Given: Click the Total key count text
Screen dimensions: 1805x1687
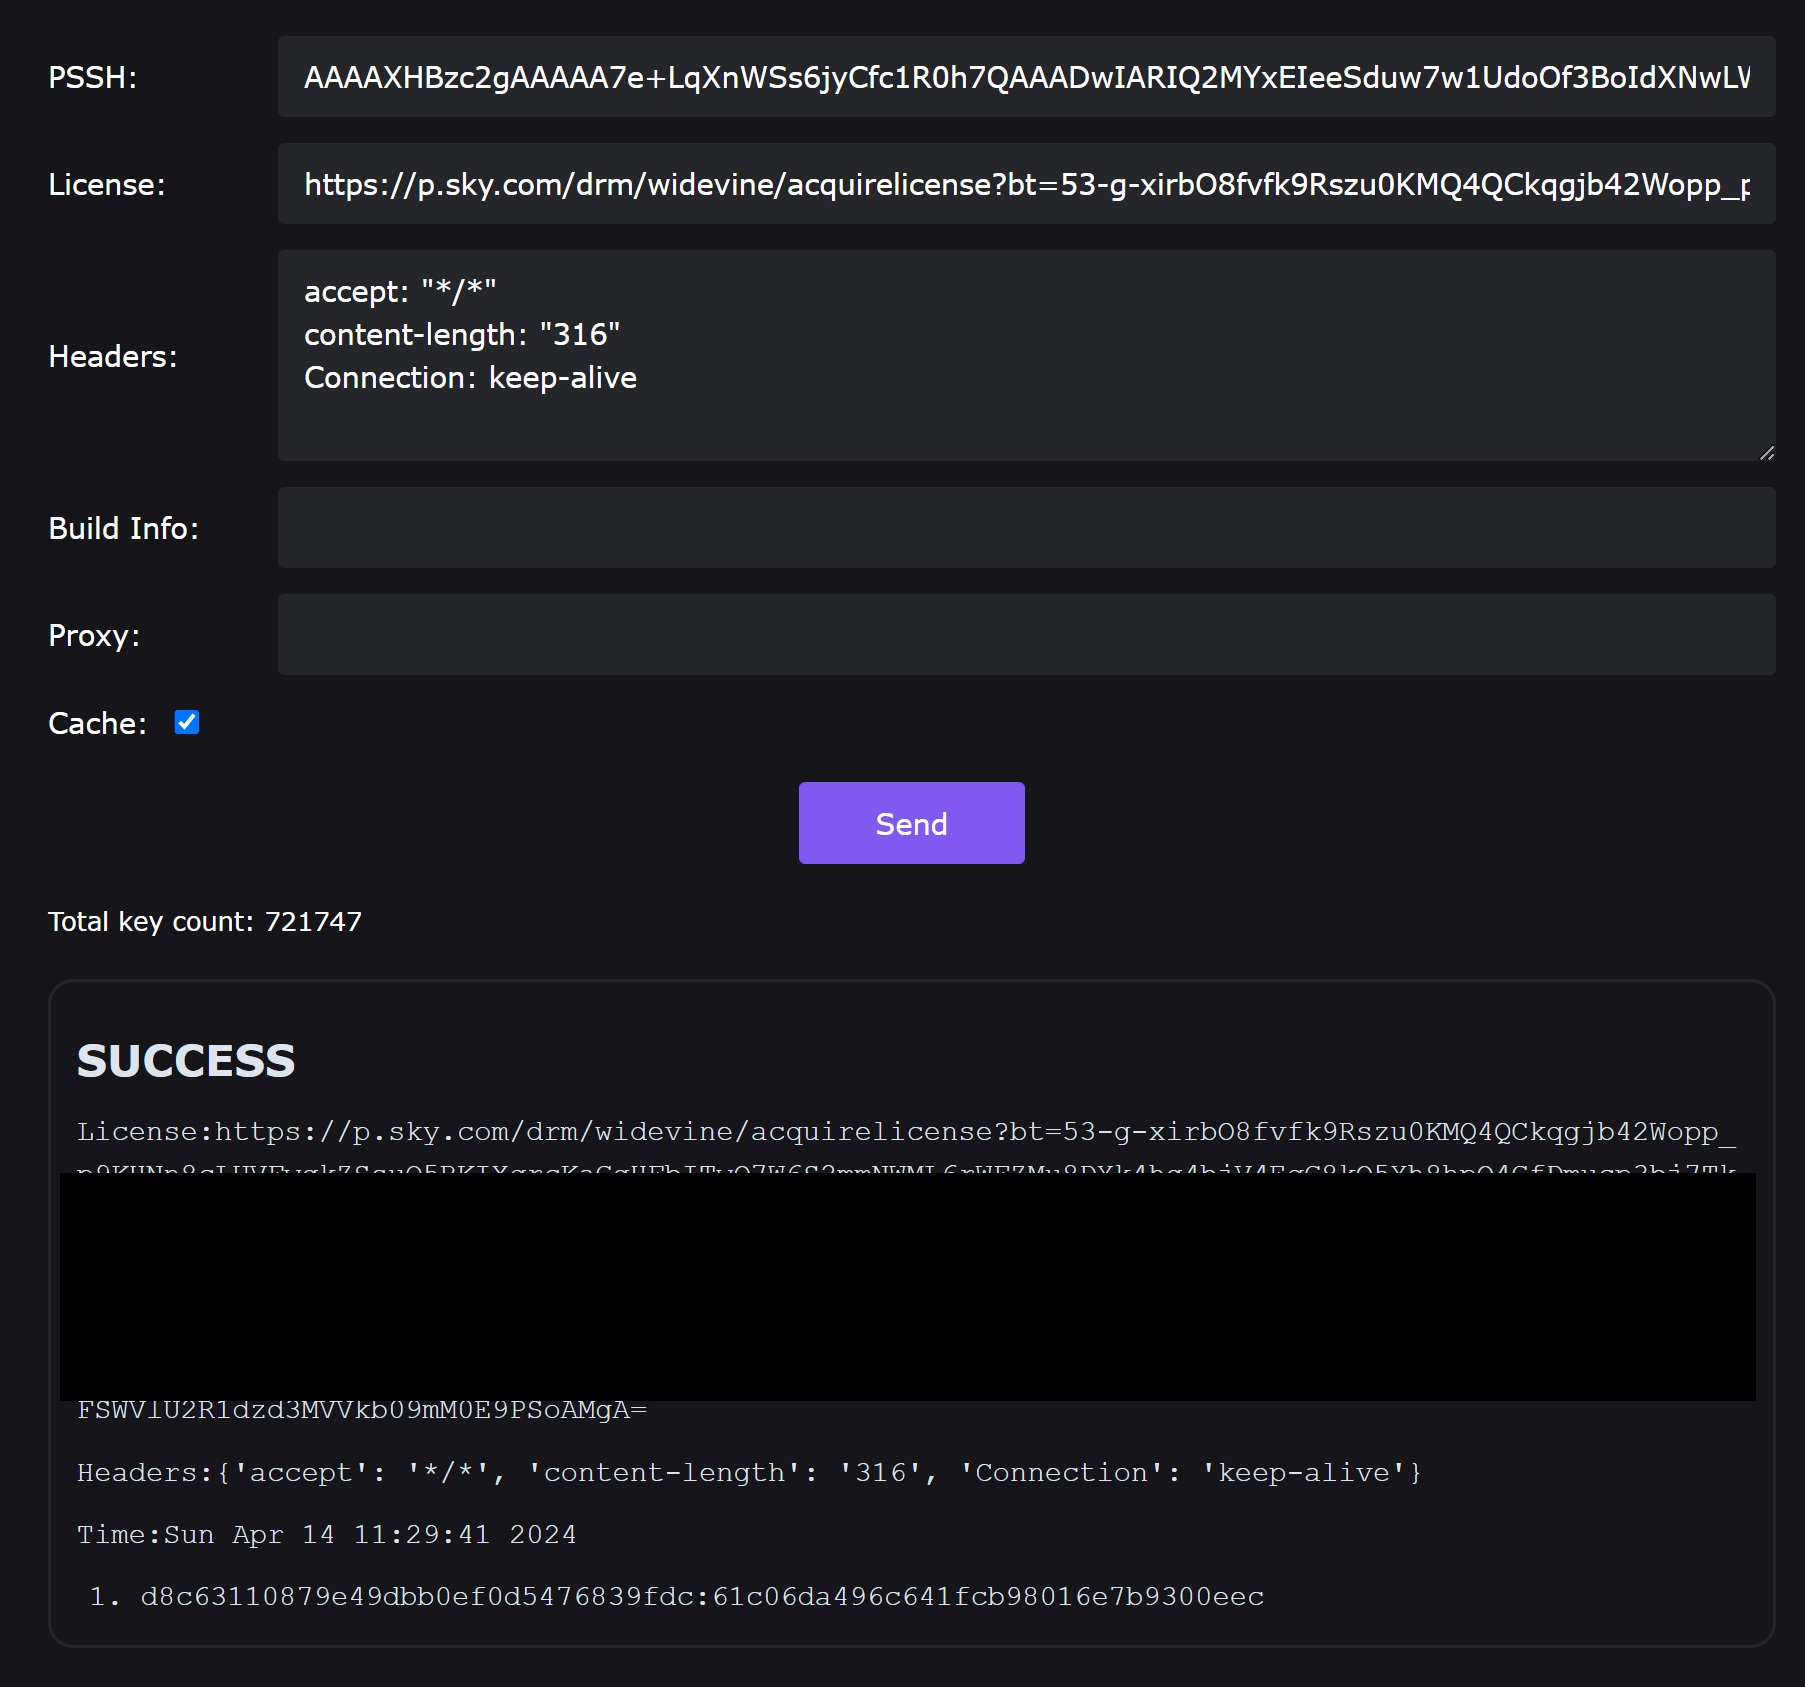Looking at the screenshot, I should click(205, 921).
